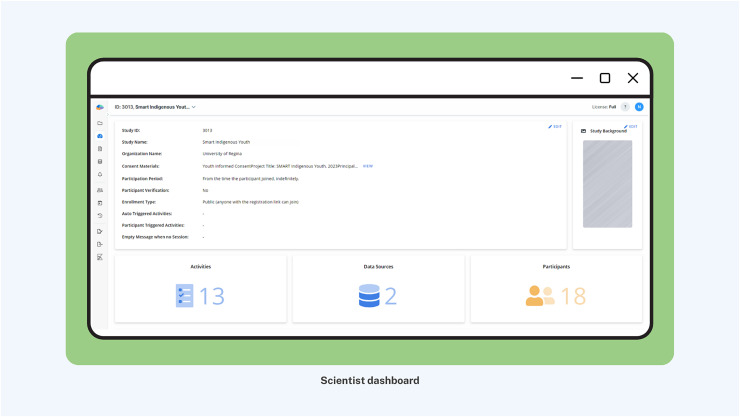Click the Study Background image thumbnail
740x417 pixels.
tap(607, 184)
